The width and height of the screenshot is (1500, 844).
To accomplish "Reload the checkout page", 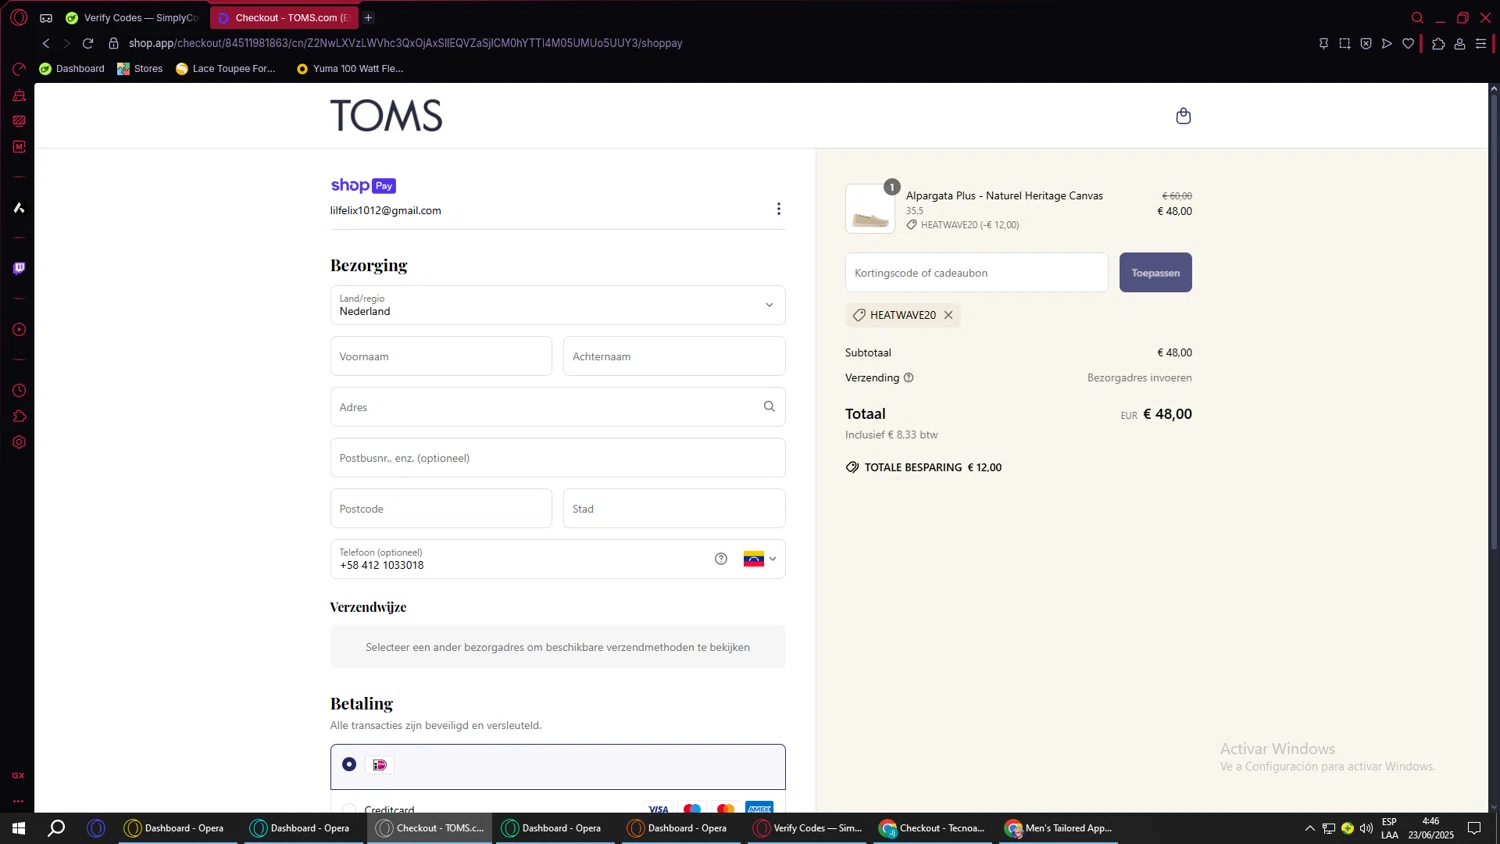I will [88, 43].
